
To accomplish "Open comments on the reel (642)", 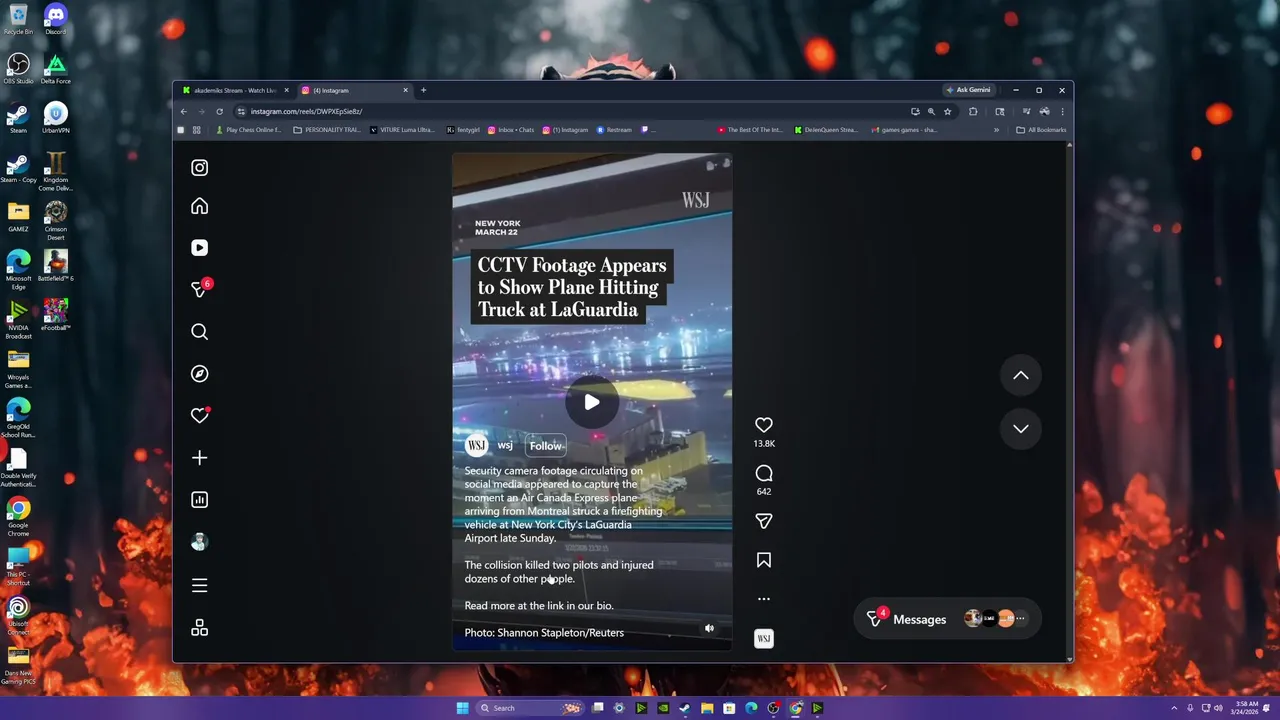I will click(764, 473).
